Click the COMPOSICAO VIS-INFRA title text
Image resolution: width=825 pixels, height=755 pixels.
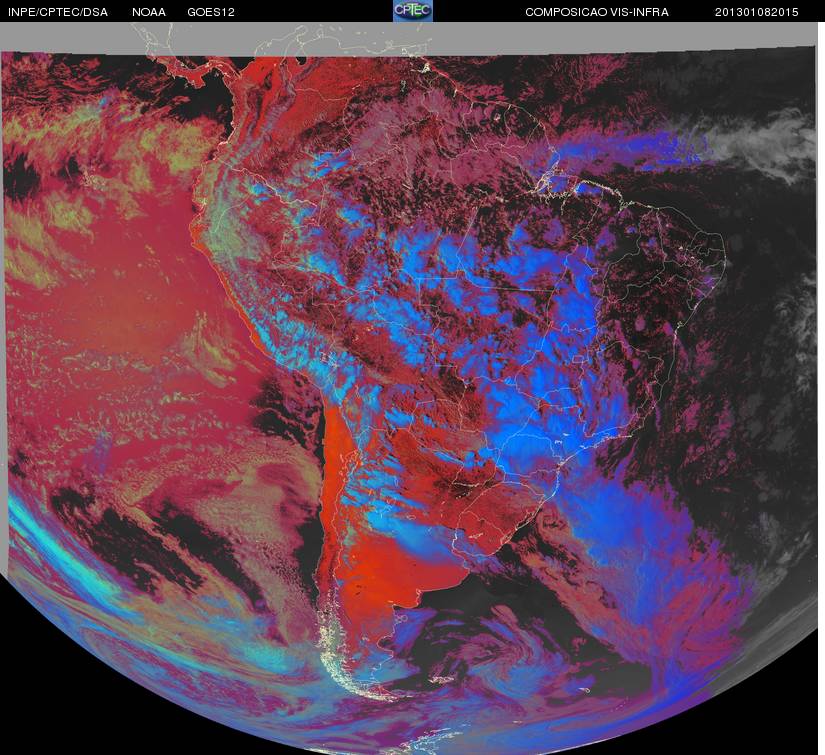click(597, 12)
